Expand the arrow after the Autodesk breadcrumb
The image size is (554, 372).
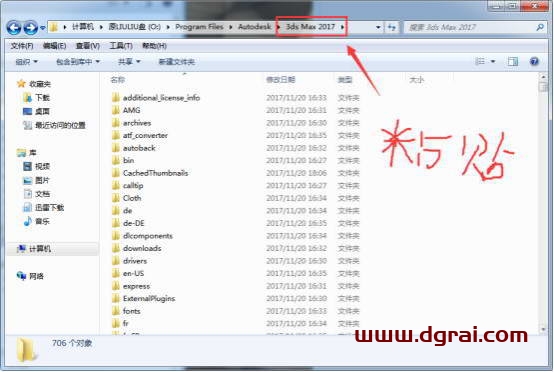(x=278, y=27)
